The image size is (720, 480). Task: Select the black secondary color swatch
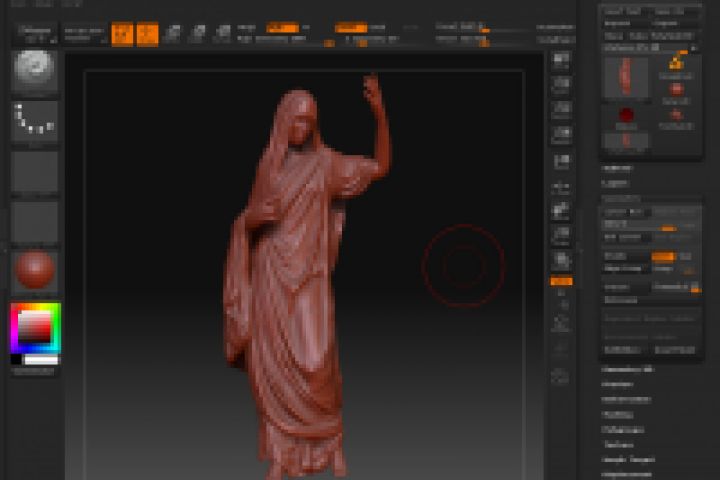pos(17,360)
